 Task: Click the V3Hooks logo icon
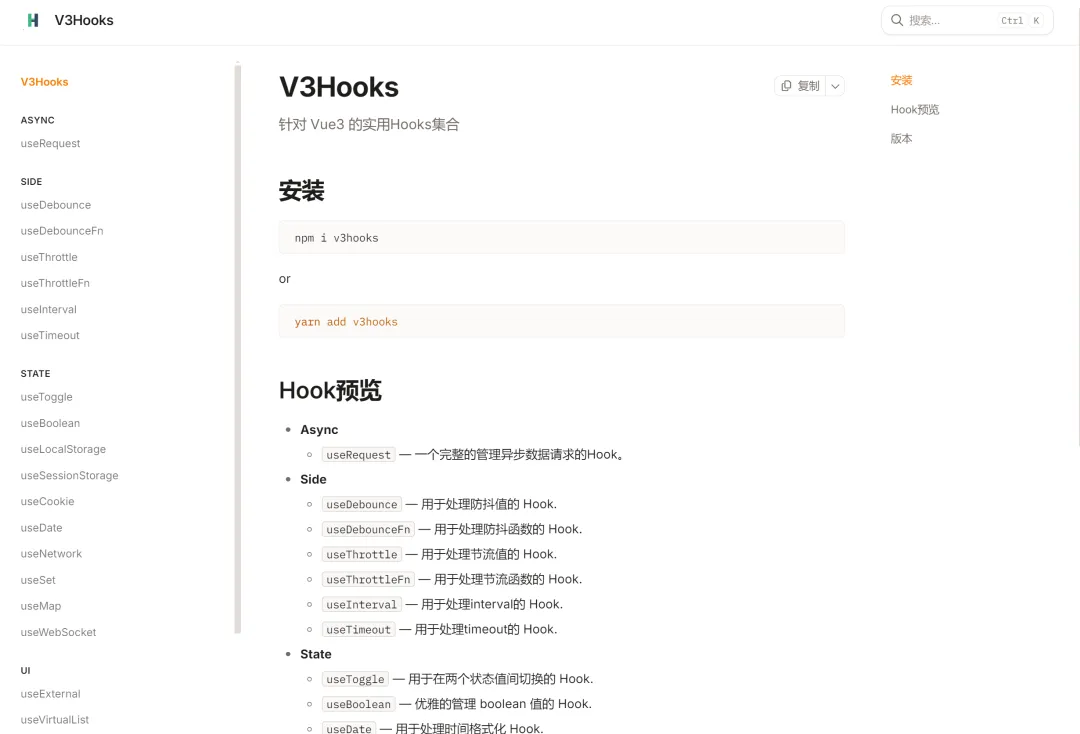pyautogui.click(x=33, y=20)
